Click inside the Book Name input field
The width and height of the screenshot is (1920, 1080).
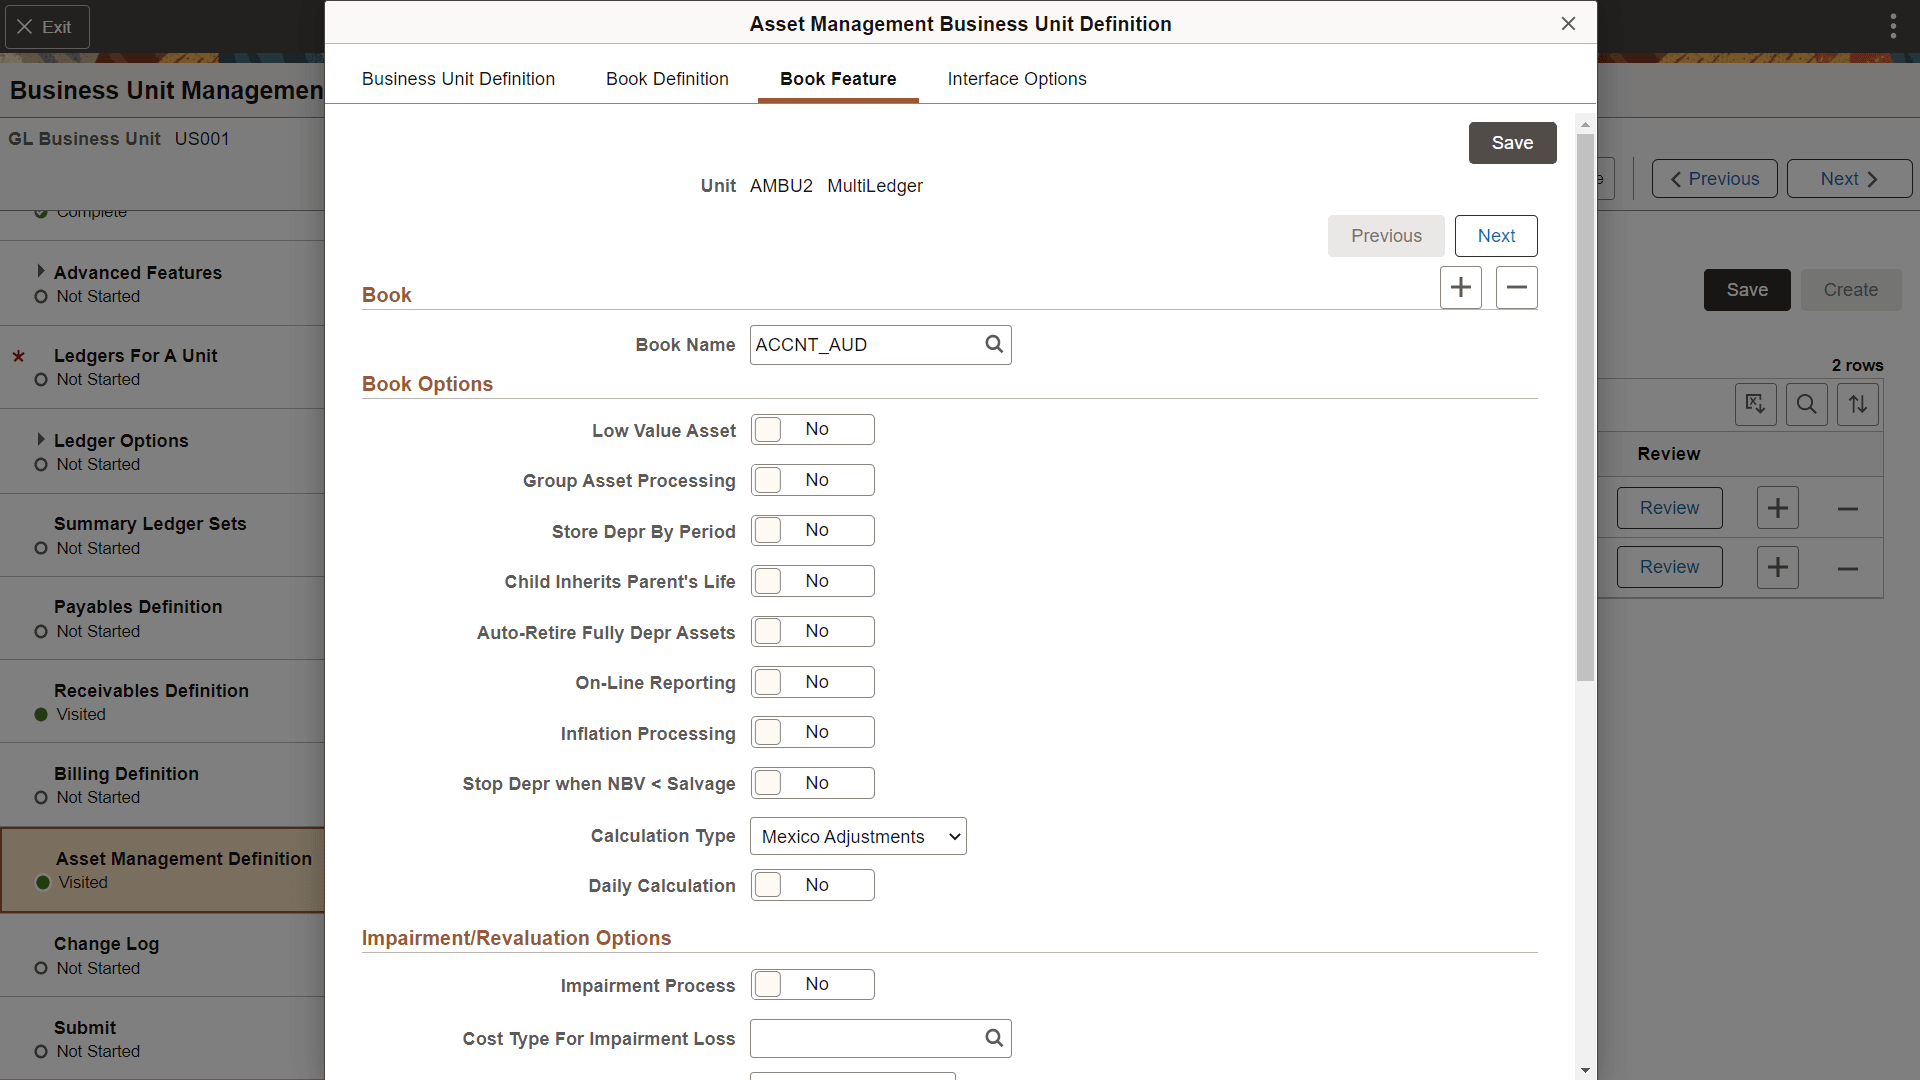pyautogui.click(x=865, y=344)
